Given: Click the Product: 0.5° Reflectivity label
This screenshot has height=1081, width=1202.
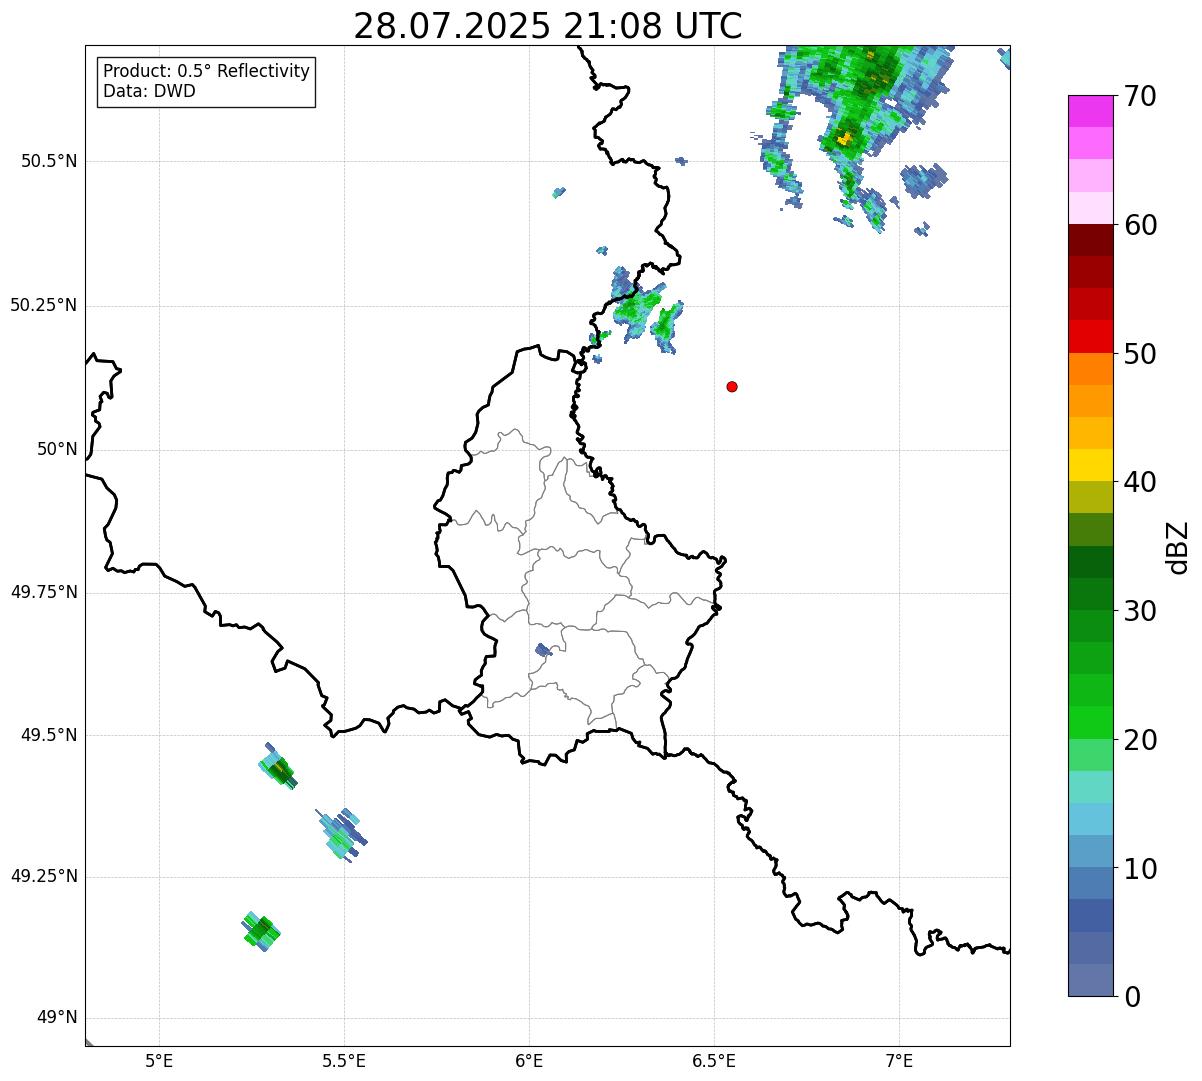Looking at the screenshot, I should coord(206,72).
